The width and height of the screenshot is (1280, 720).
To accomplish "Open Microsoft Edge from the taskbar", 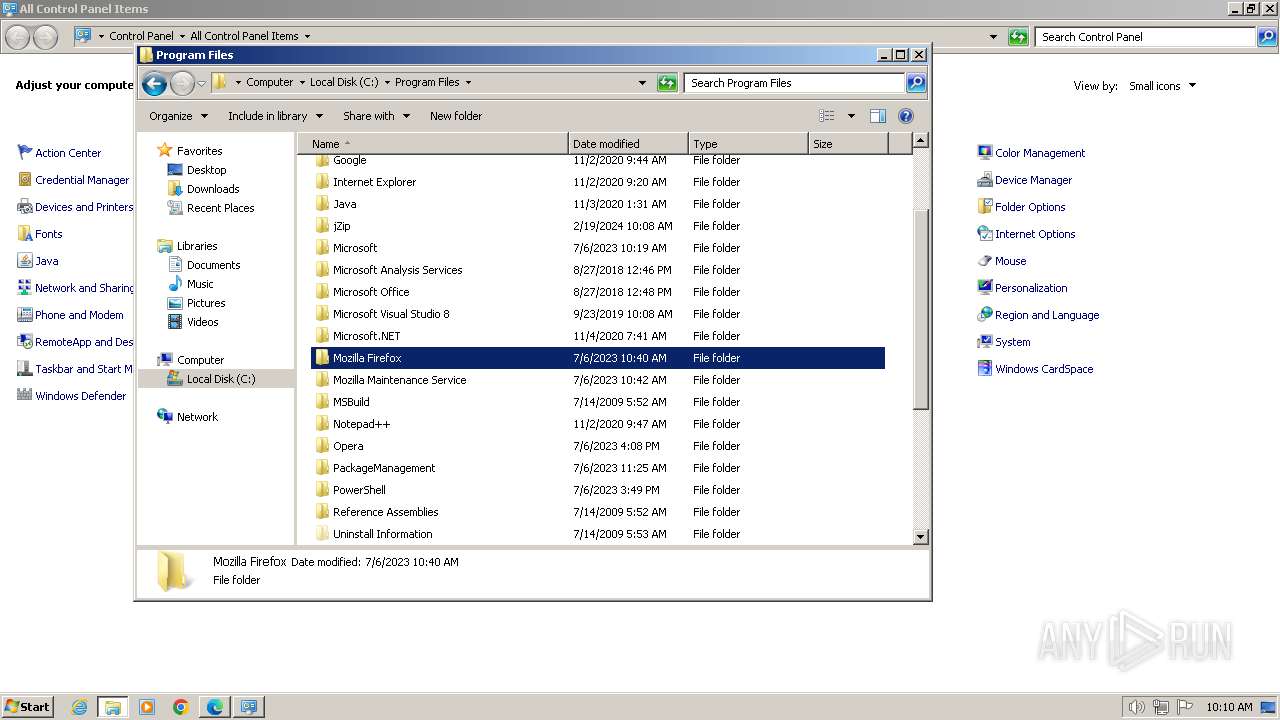I will 215,707.
